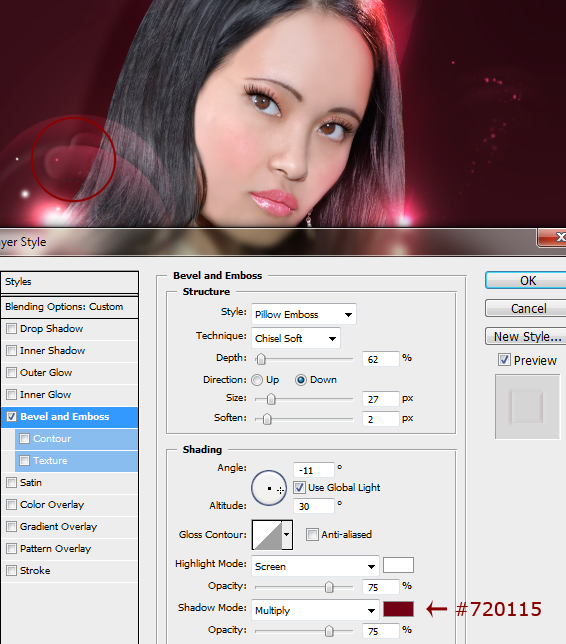Uncheck the Preview checkbox

(504, 360)
